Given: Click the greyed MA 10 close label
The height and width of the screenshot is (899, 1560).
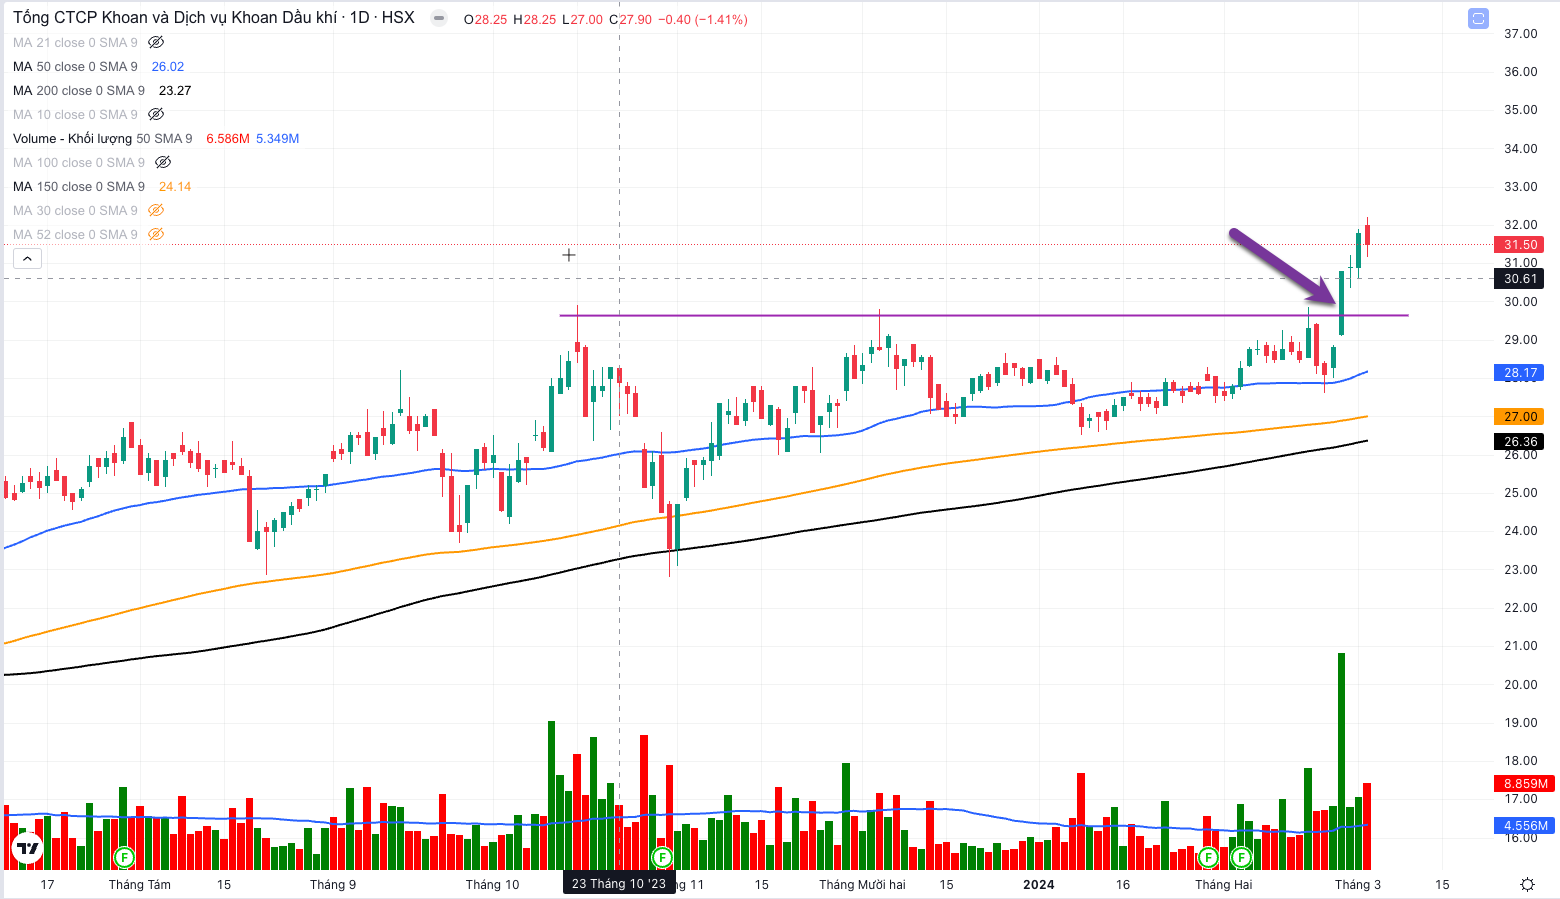Looking at the screenshot, I should (75, 114).
